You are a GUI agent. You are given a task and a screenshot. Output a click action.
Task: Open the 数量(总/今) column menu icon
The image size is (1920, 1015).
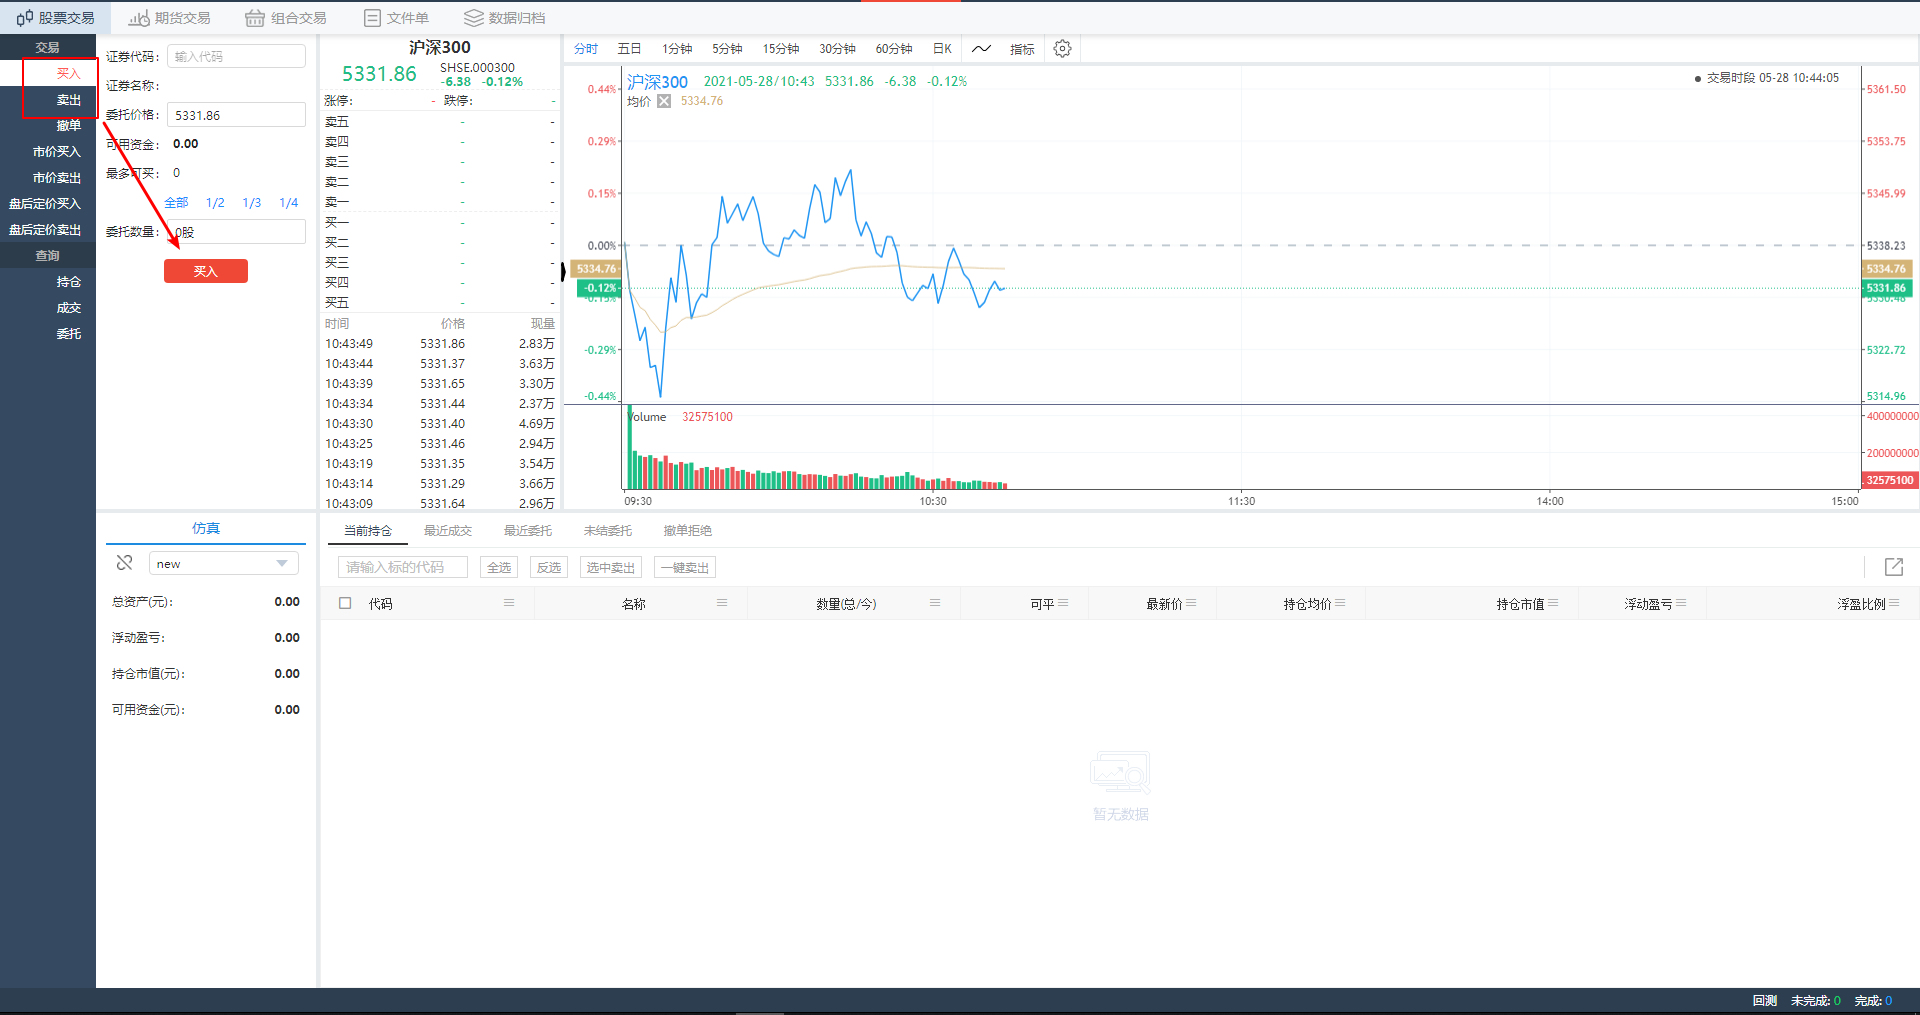coord(935,603)
